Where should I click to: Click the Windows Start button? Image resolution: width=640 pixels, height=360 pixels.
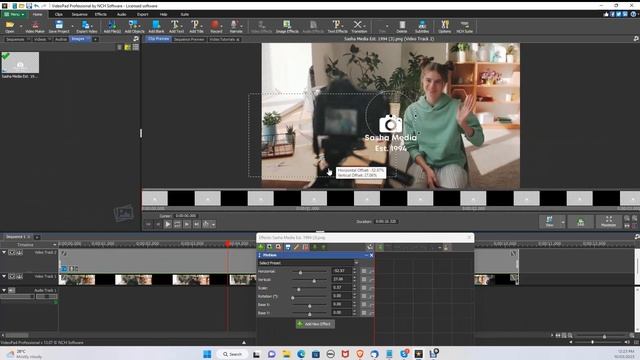207,354
